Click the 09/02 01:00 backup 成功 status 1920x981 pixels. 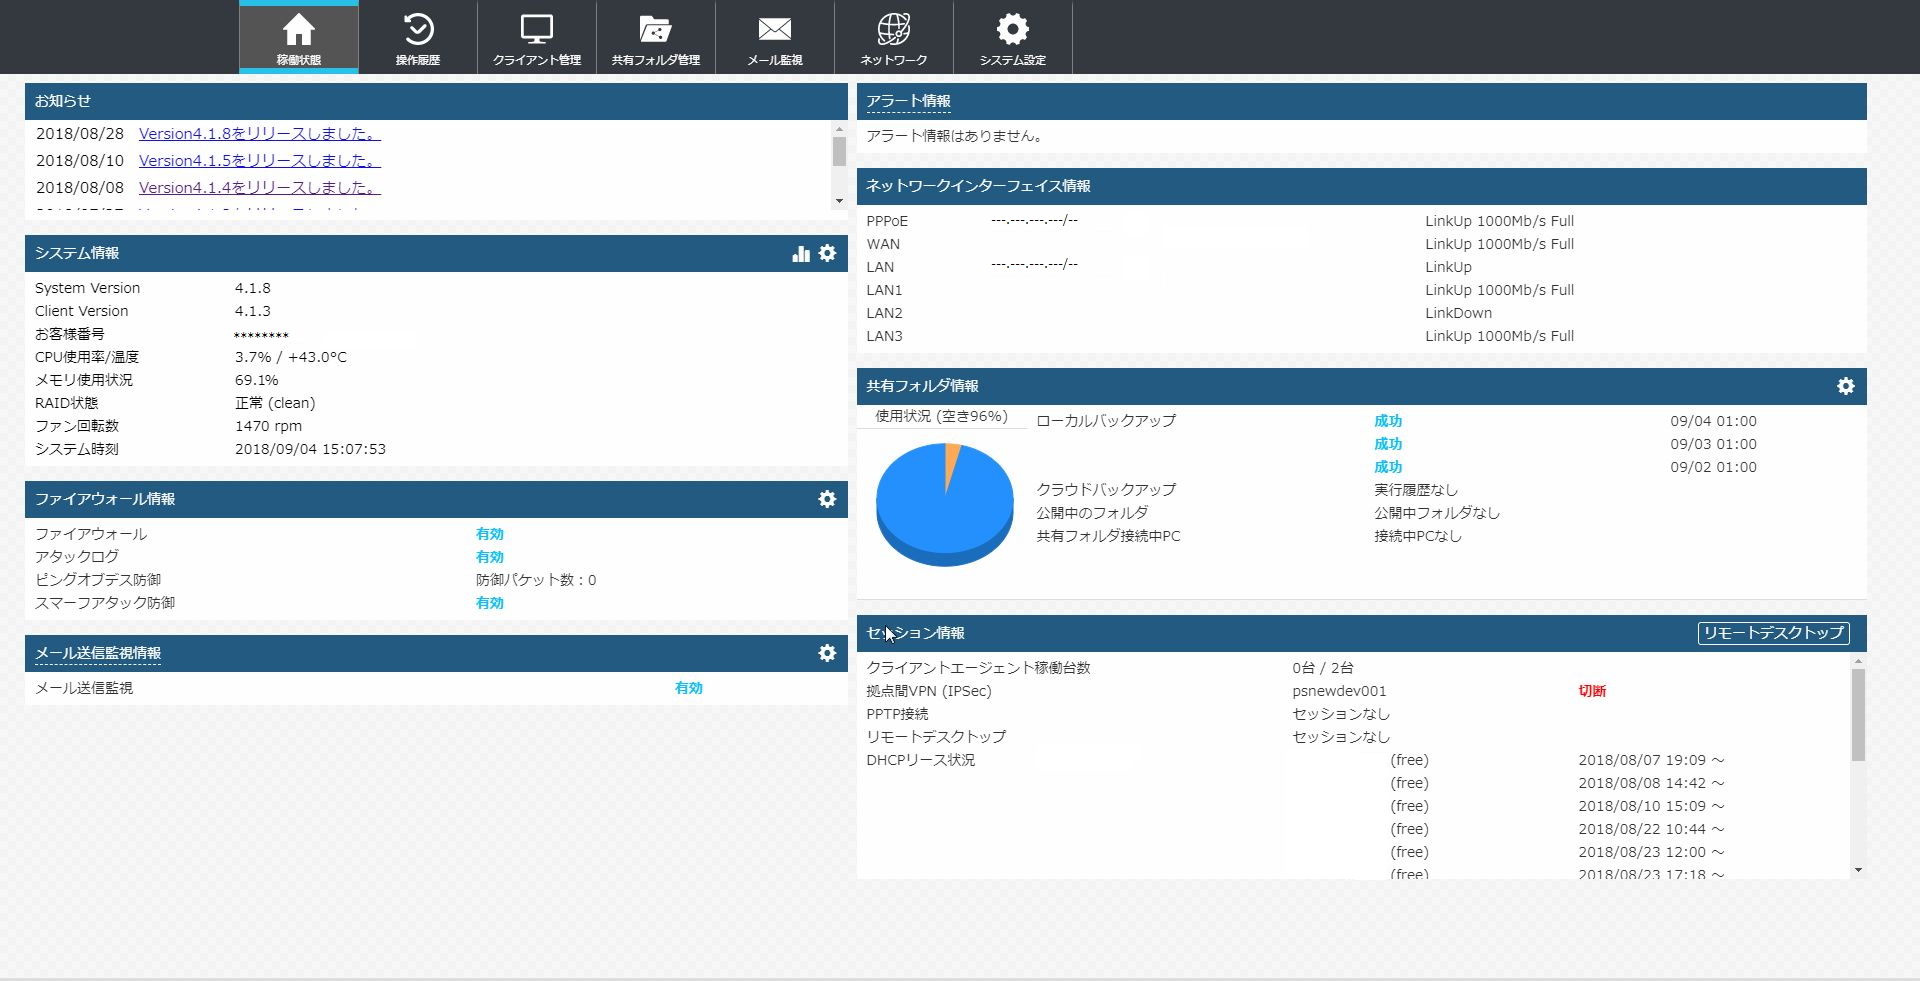(1388, 467)
